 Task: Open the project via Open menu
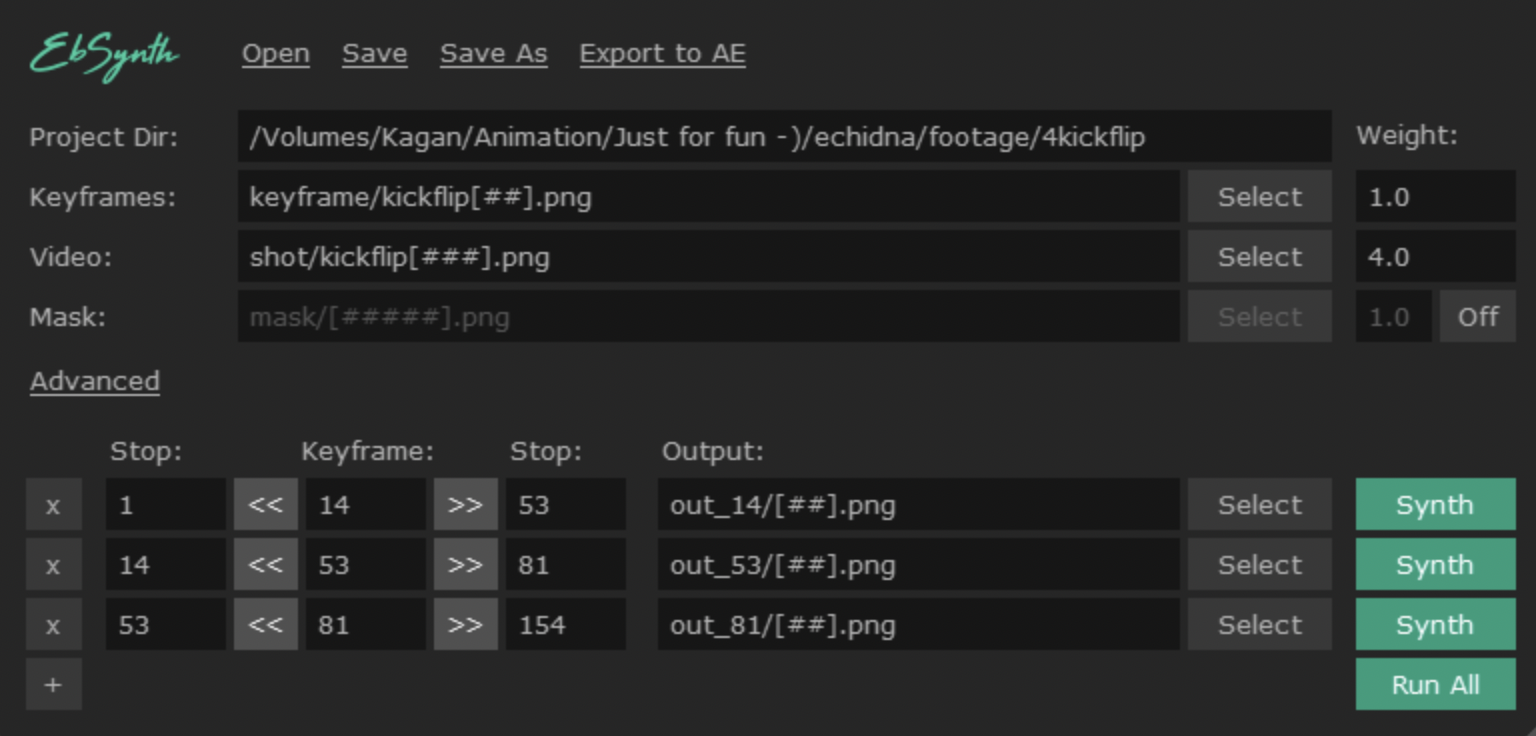pyautogui.click(x=275, y=54)
